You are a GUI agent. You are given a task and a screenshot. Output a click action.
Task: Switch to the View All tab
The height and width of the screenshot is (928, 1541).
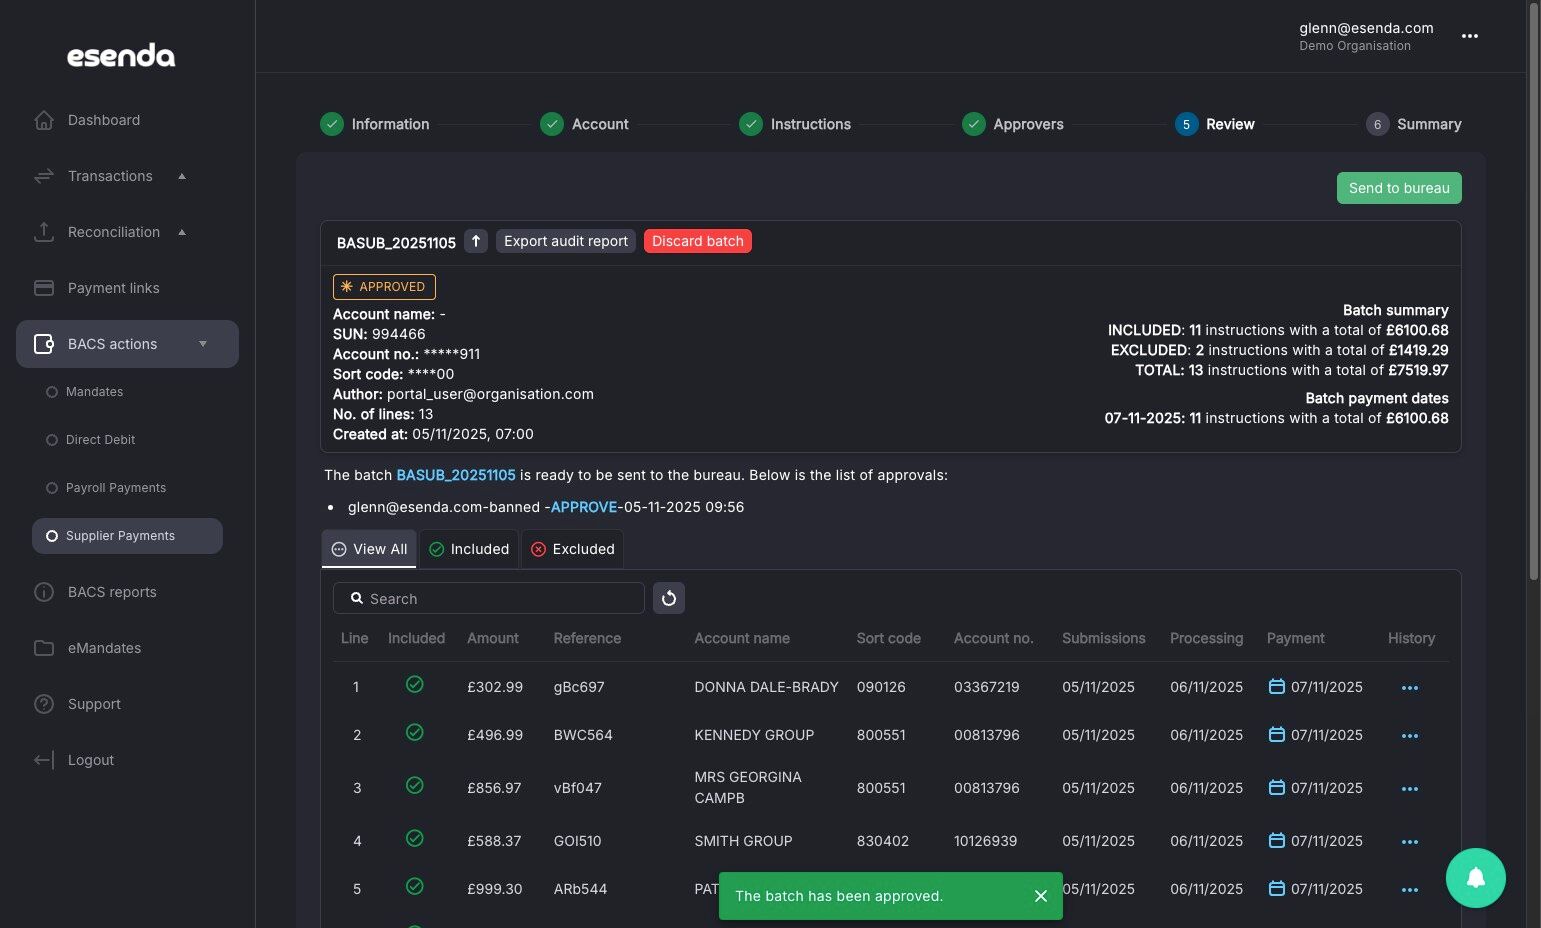coord(369,549)
